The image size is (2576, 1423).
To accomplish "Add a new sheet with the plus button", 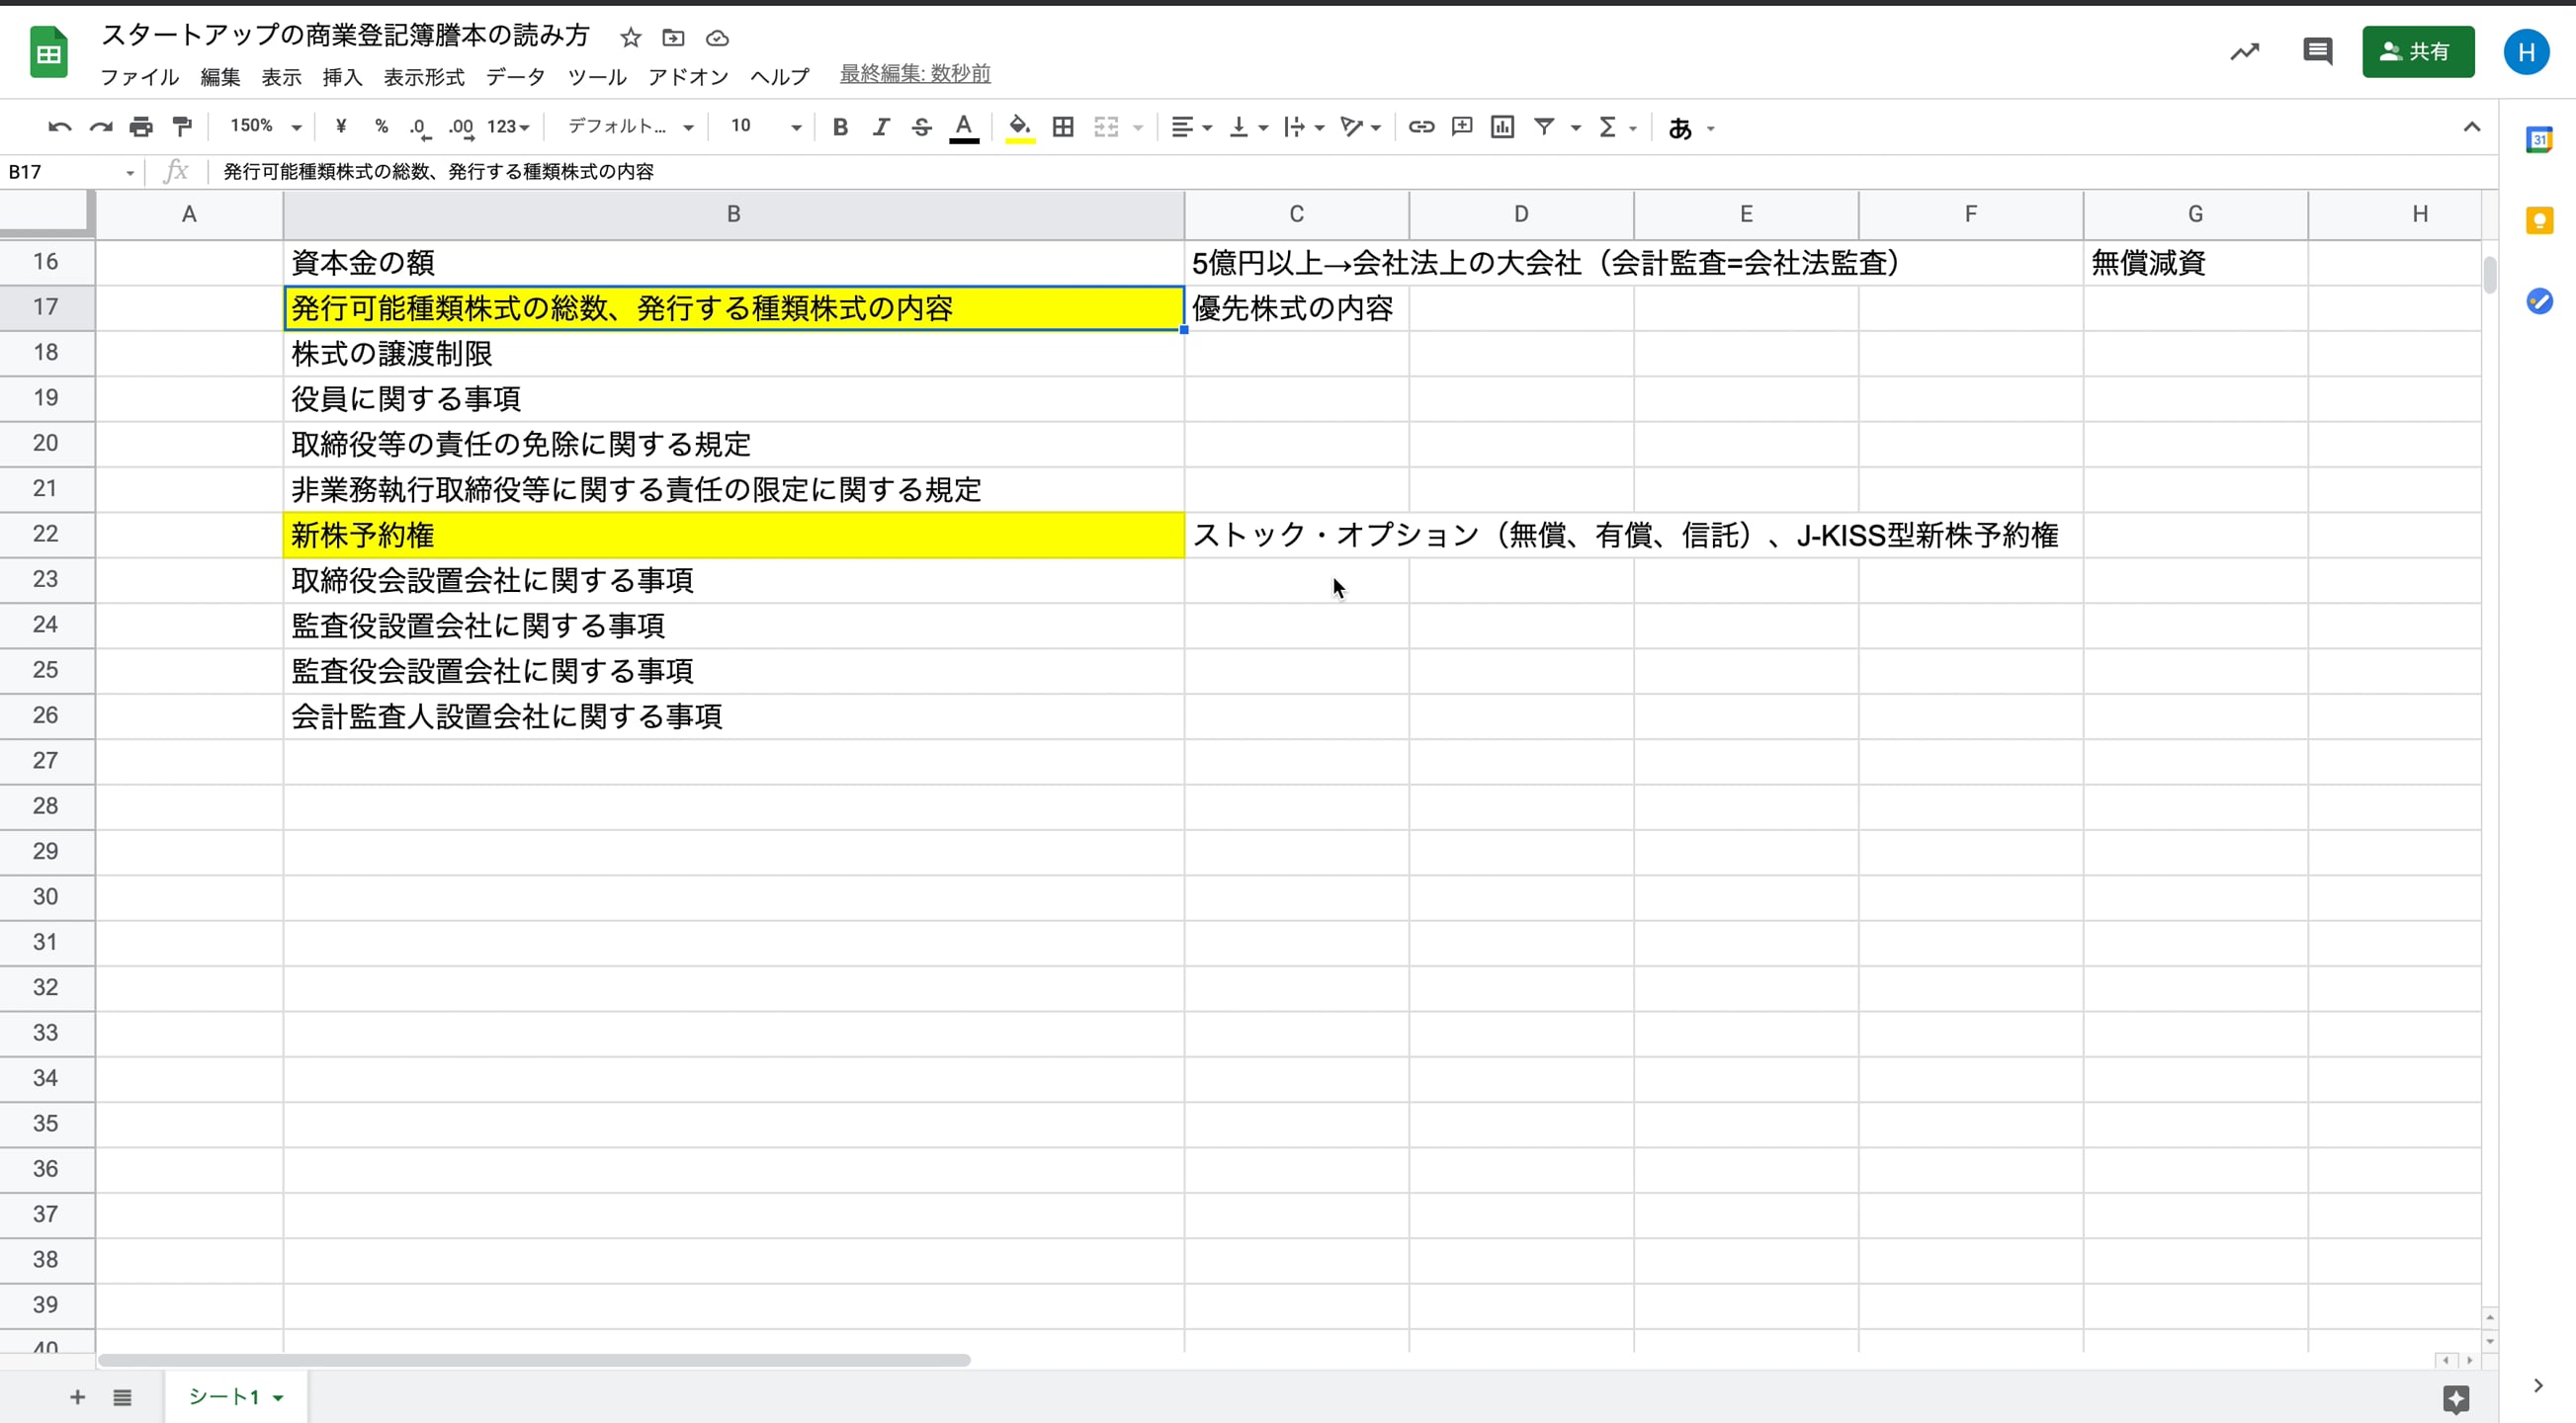I will click(x=77, y=1397).
